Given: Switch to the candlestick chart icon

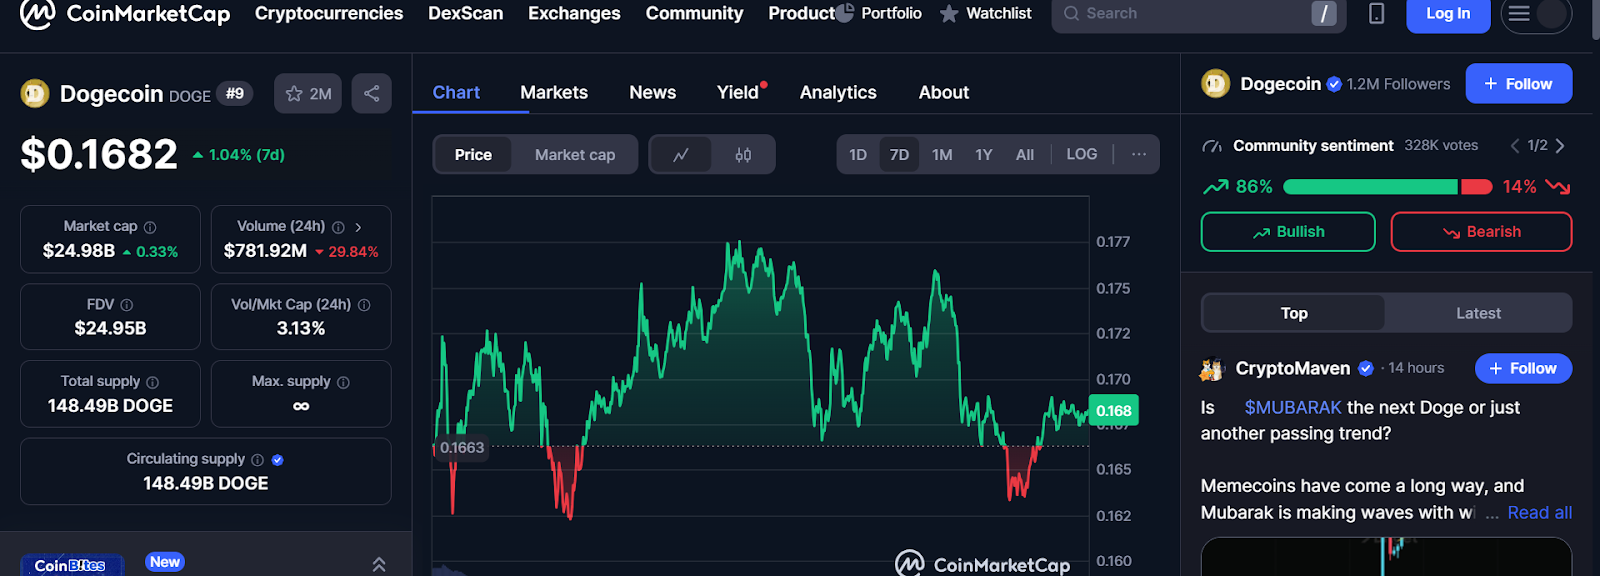Looking at the screenshot, I should click(x=743, y=155).
